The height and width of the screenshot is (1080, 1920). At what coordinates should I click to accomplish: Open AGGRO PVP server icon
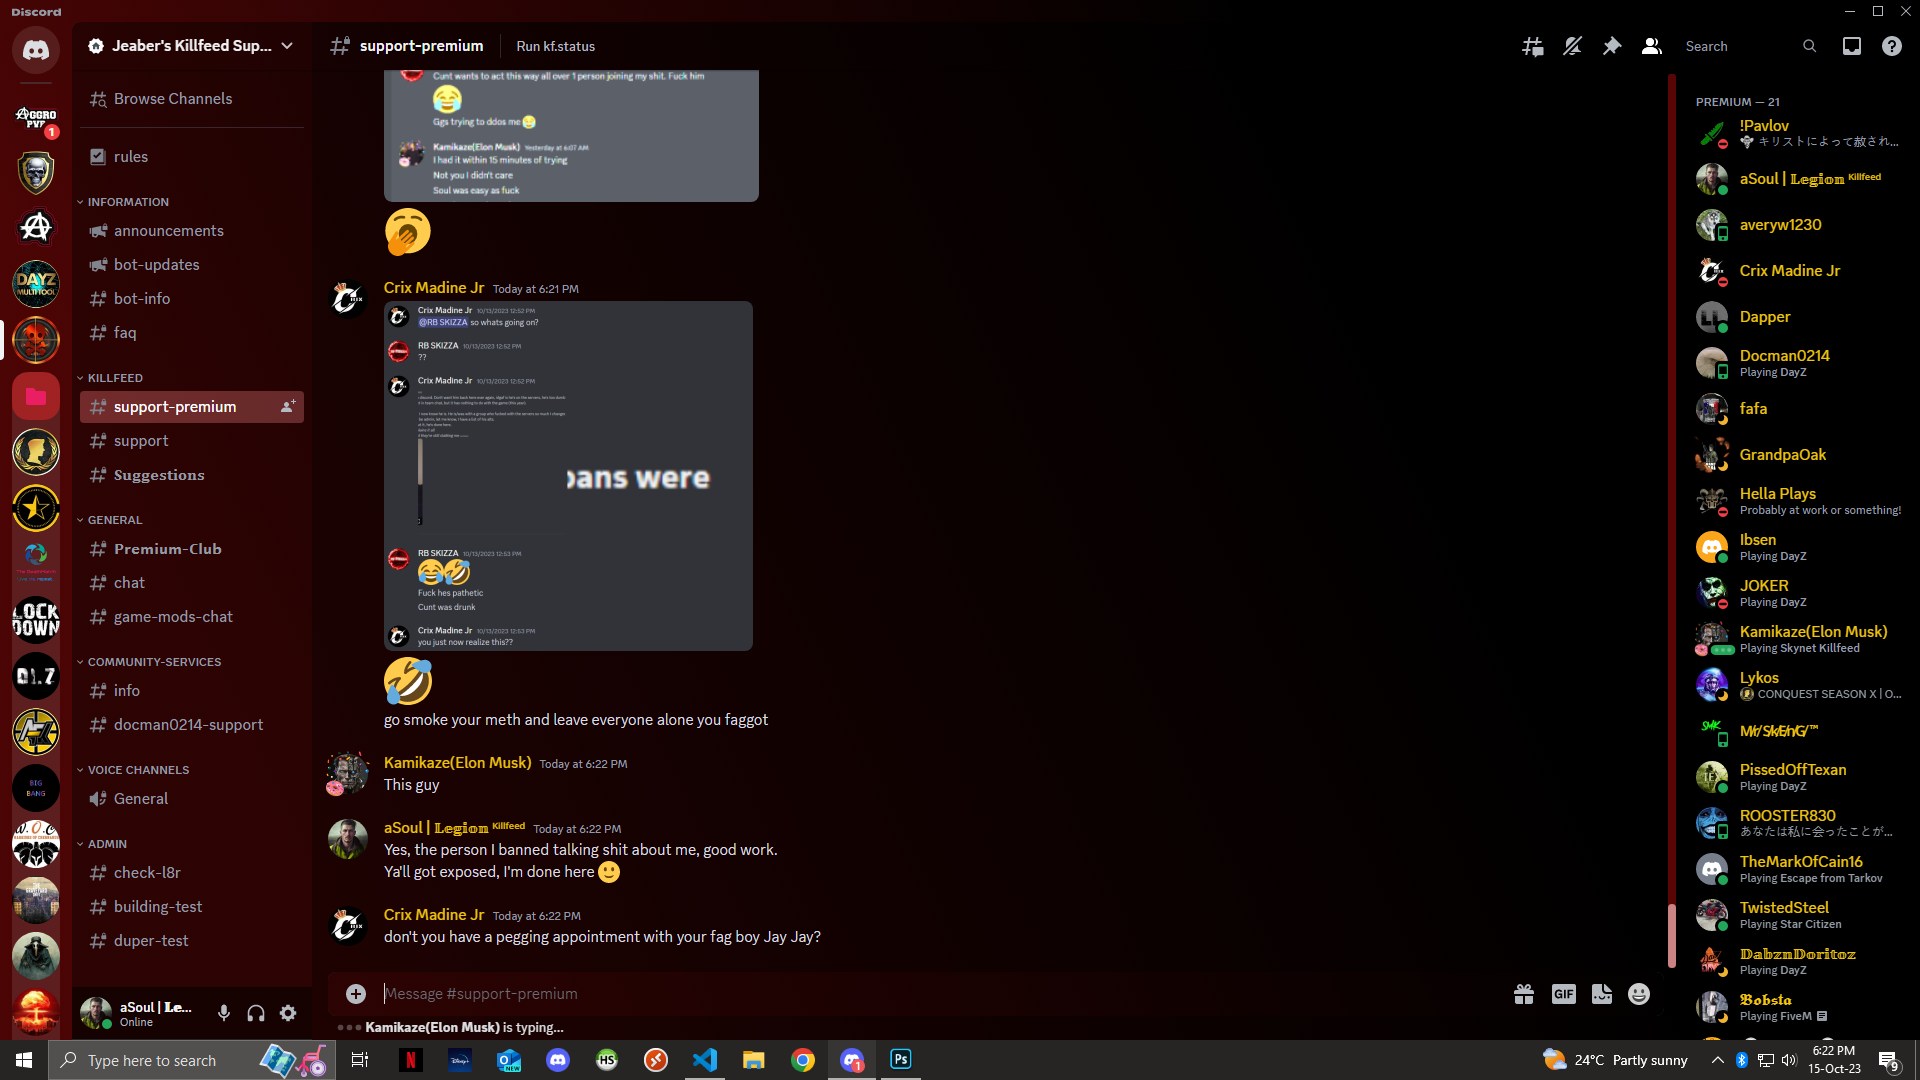click(x=36, y=117)
